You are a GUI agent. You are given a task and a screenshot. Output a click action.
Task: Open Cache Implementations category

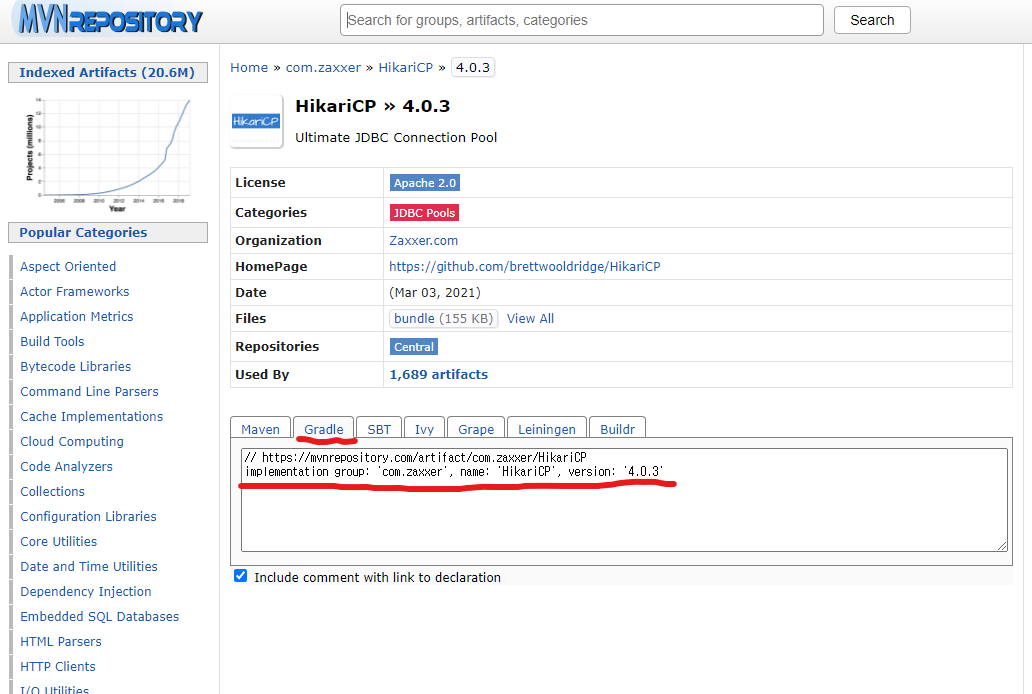click(91, 416)
